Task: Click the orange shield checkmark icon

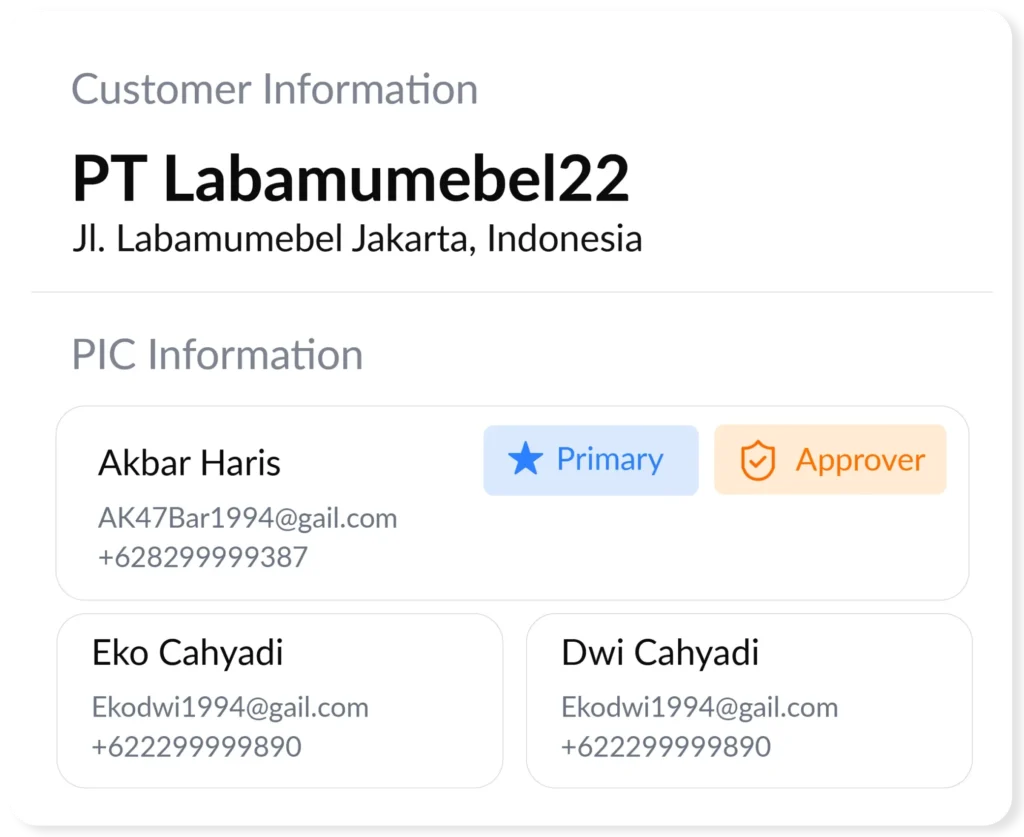Action: click(x=758, y=460)
